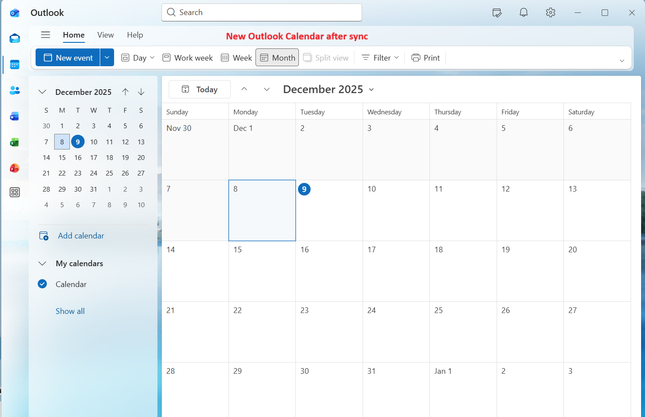Navigate to previous month in main view

[x=244, y=89]
